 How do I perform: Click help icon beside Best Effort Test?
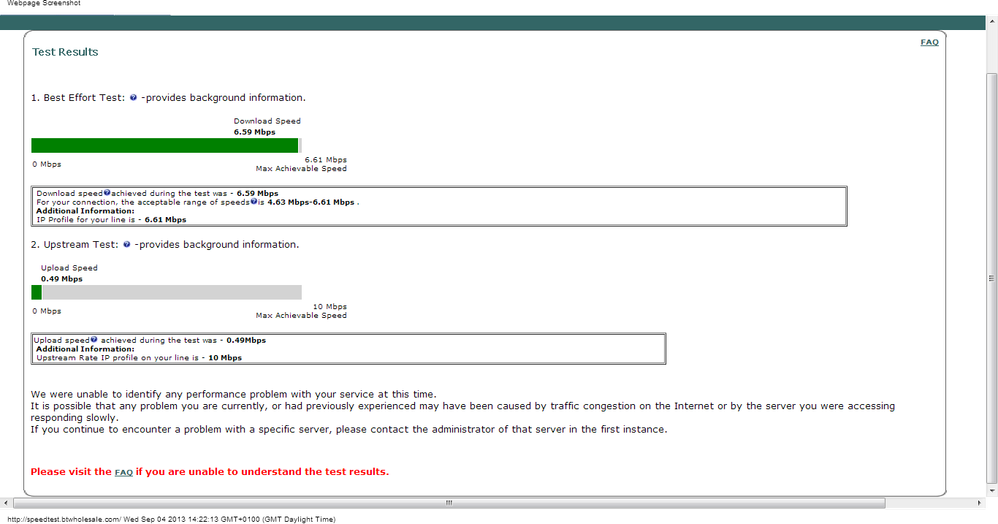pyautogui.click(x=133, y=97)
